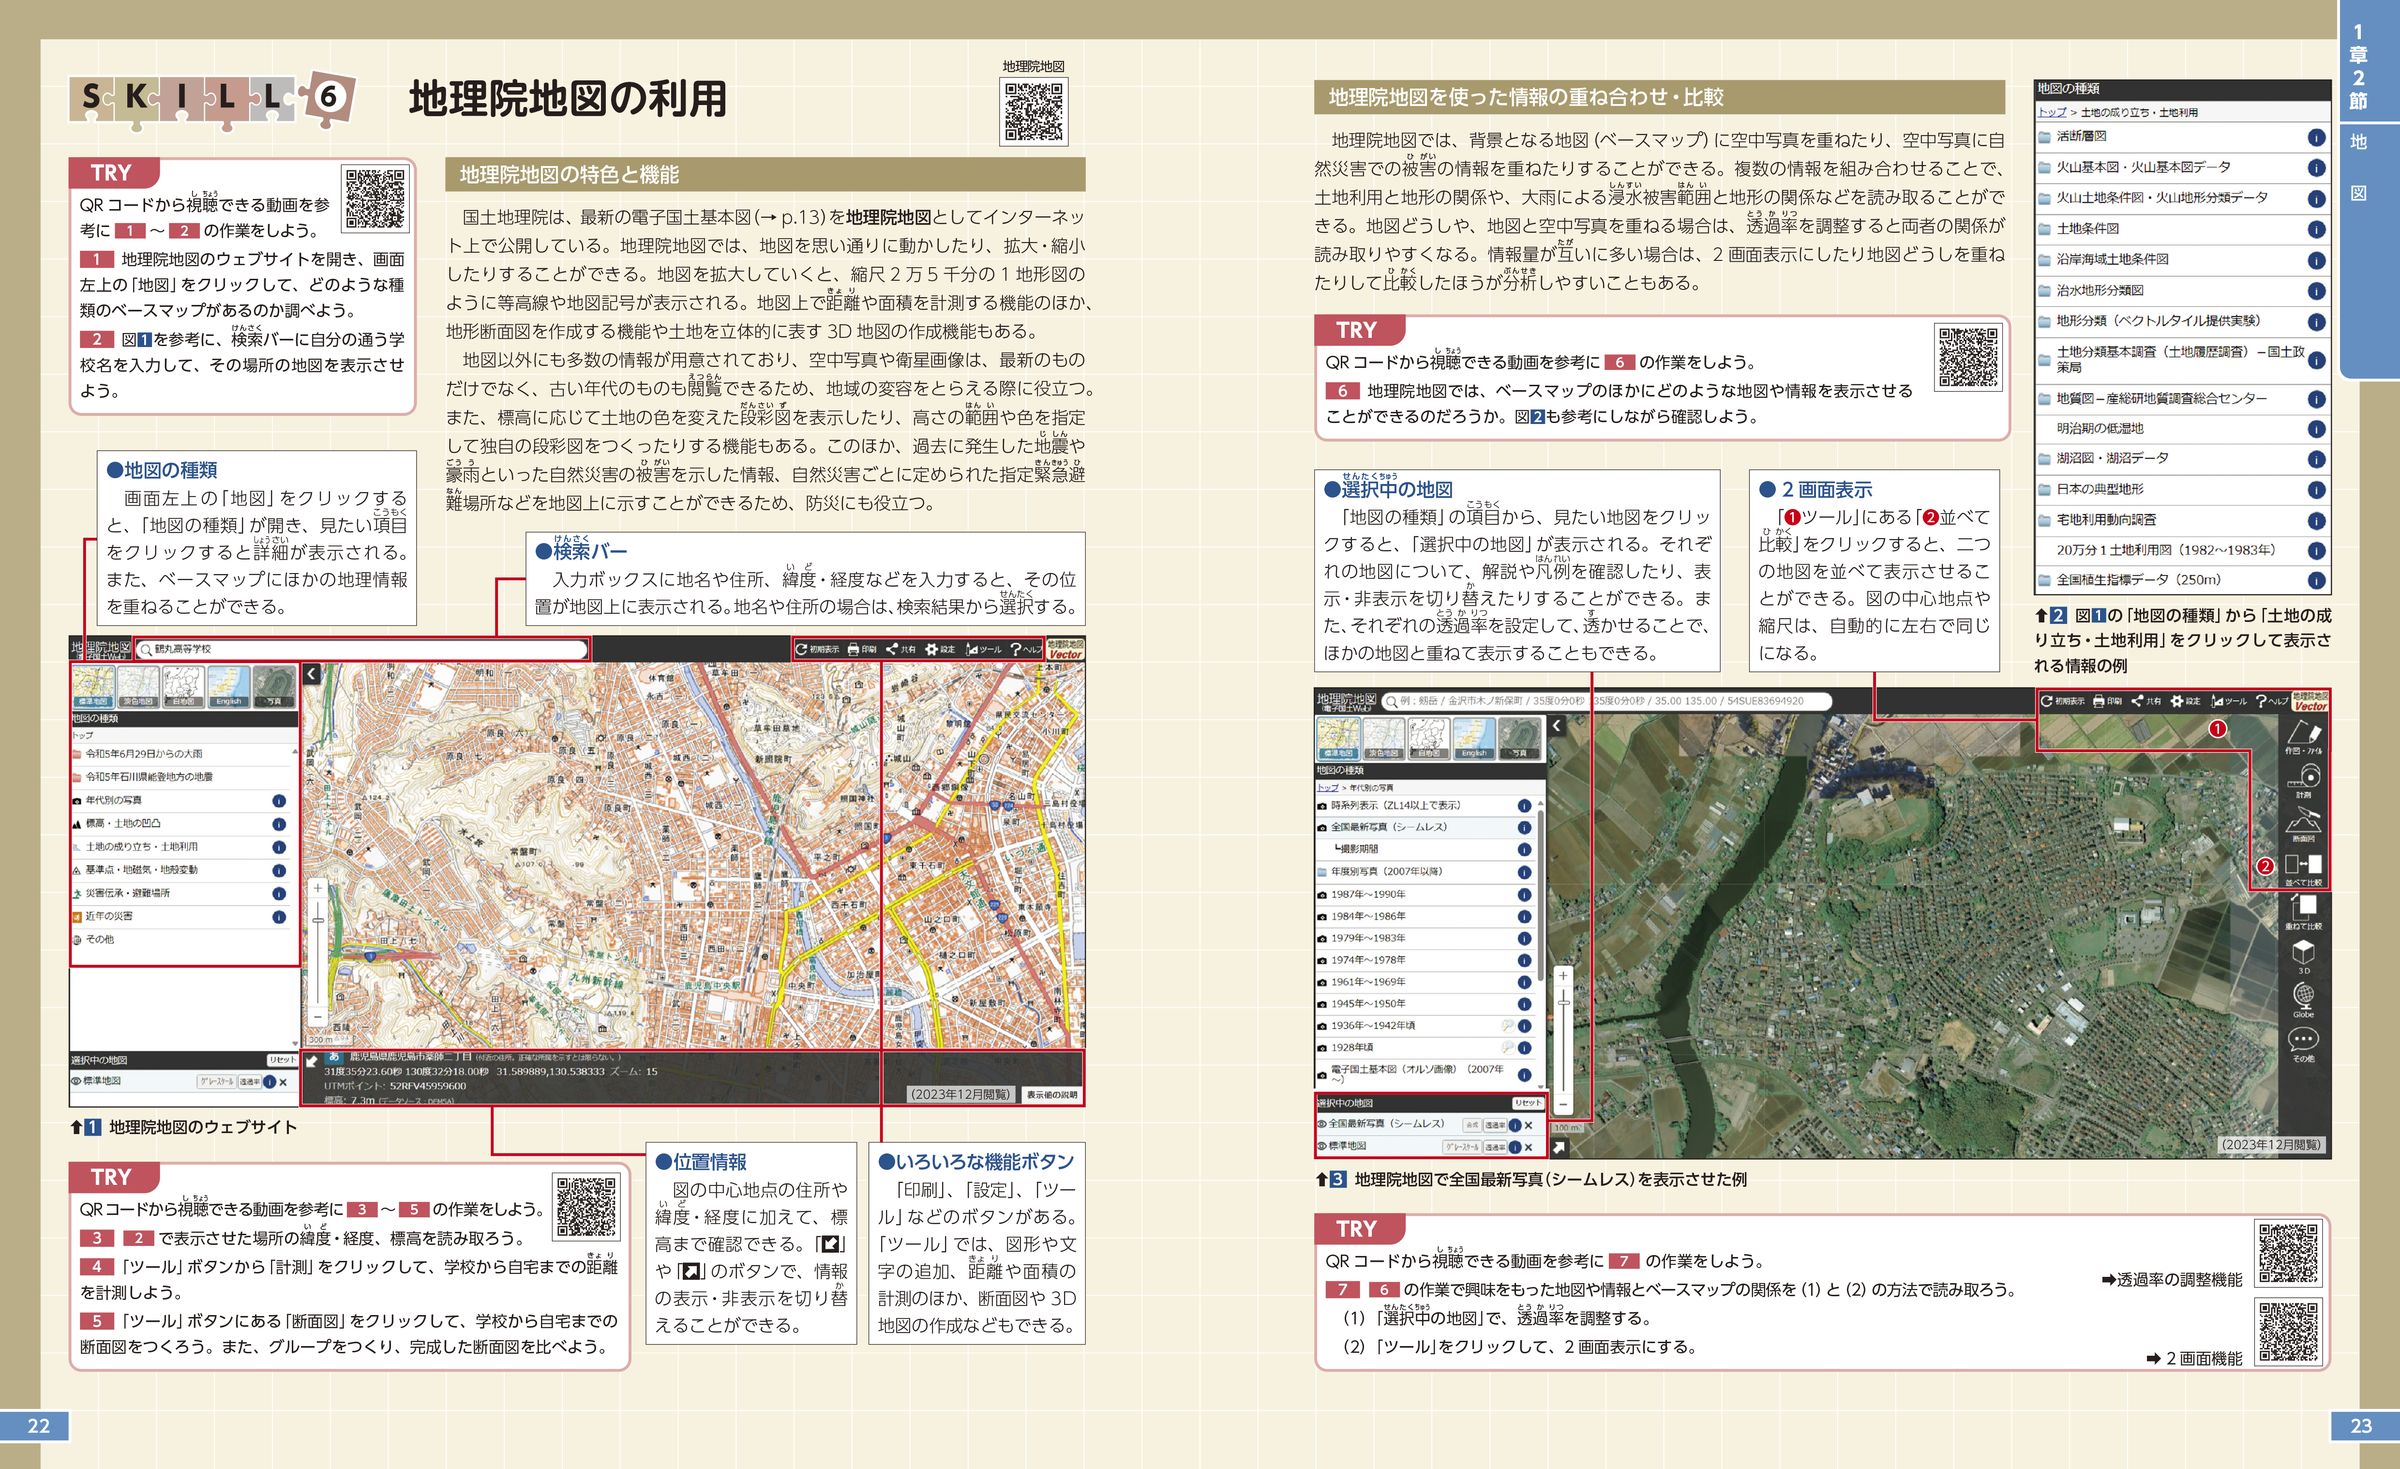Click info icon beside 活断層図
The image size is (2400, 1469).
click(x=2316, y=138)
